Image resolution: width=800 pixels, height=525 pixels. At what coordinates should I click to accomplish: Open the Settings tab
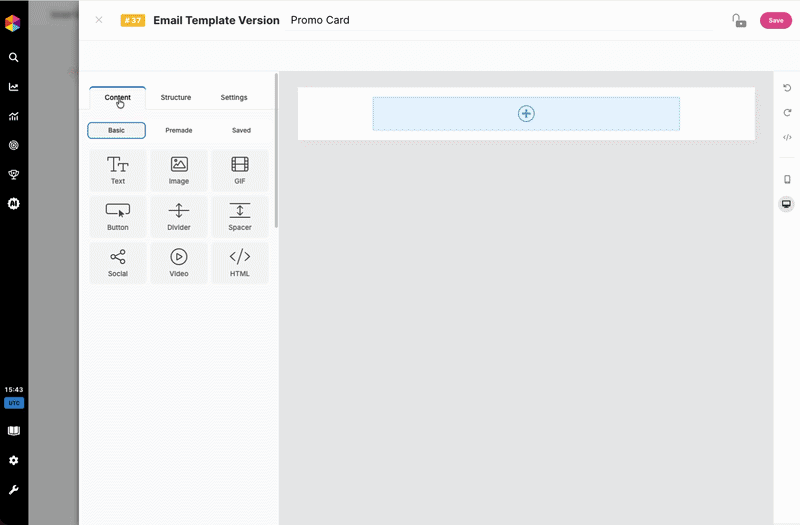[234, 98]
